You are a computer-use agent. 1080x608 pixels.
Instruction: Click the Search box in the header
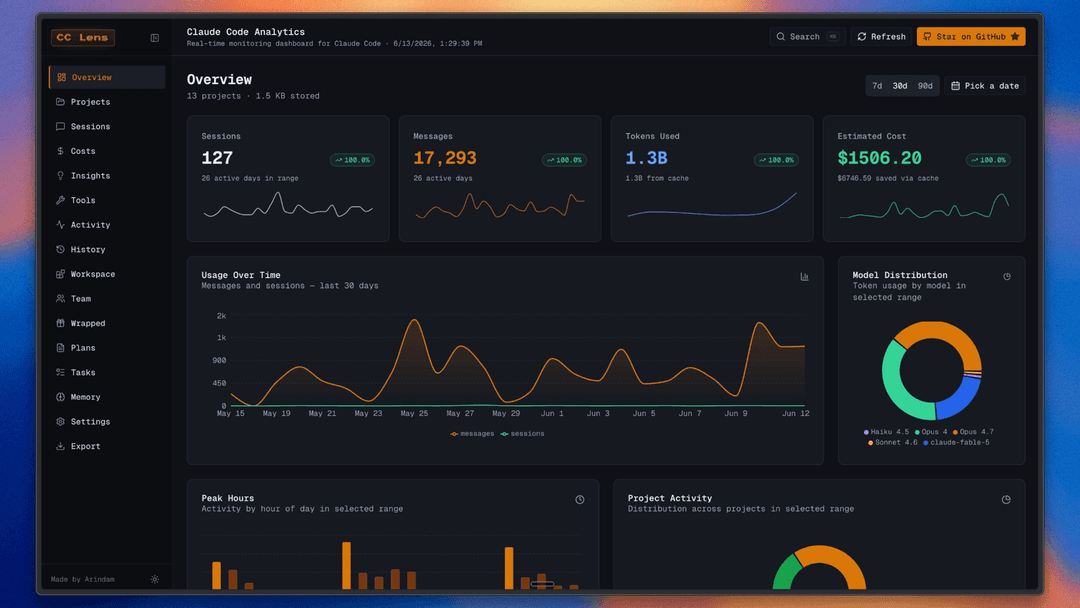(807, 36)
